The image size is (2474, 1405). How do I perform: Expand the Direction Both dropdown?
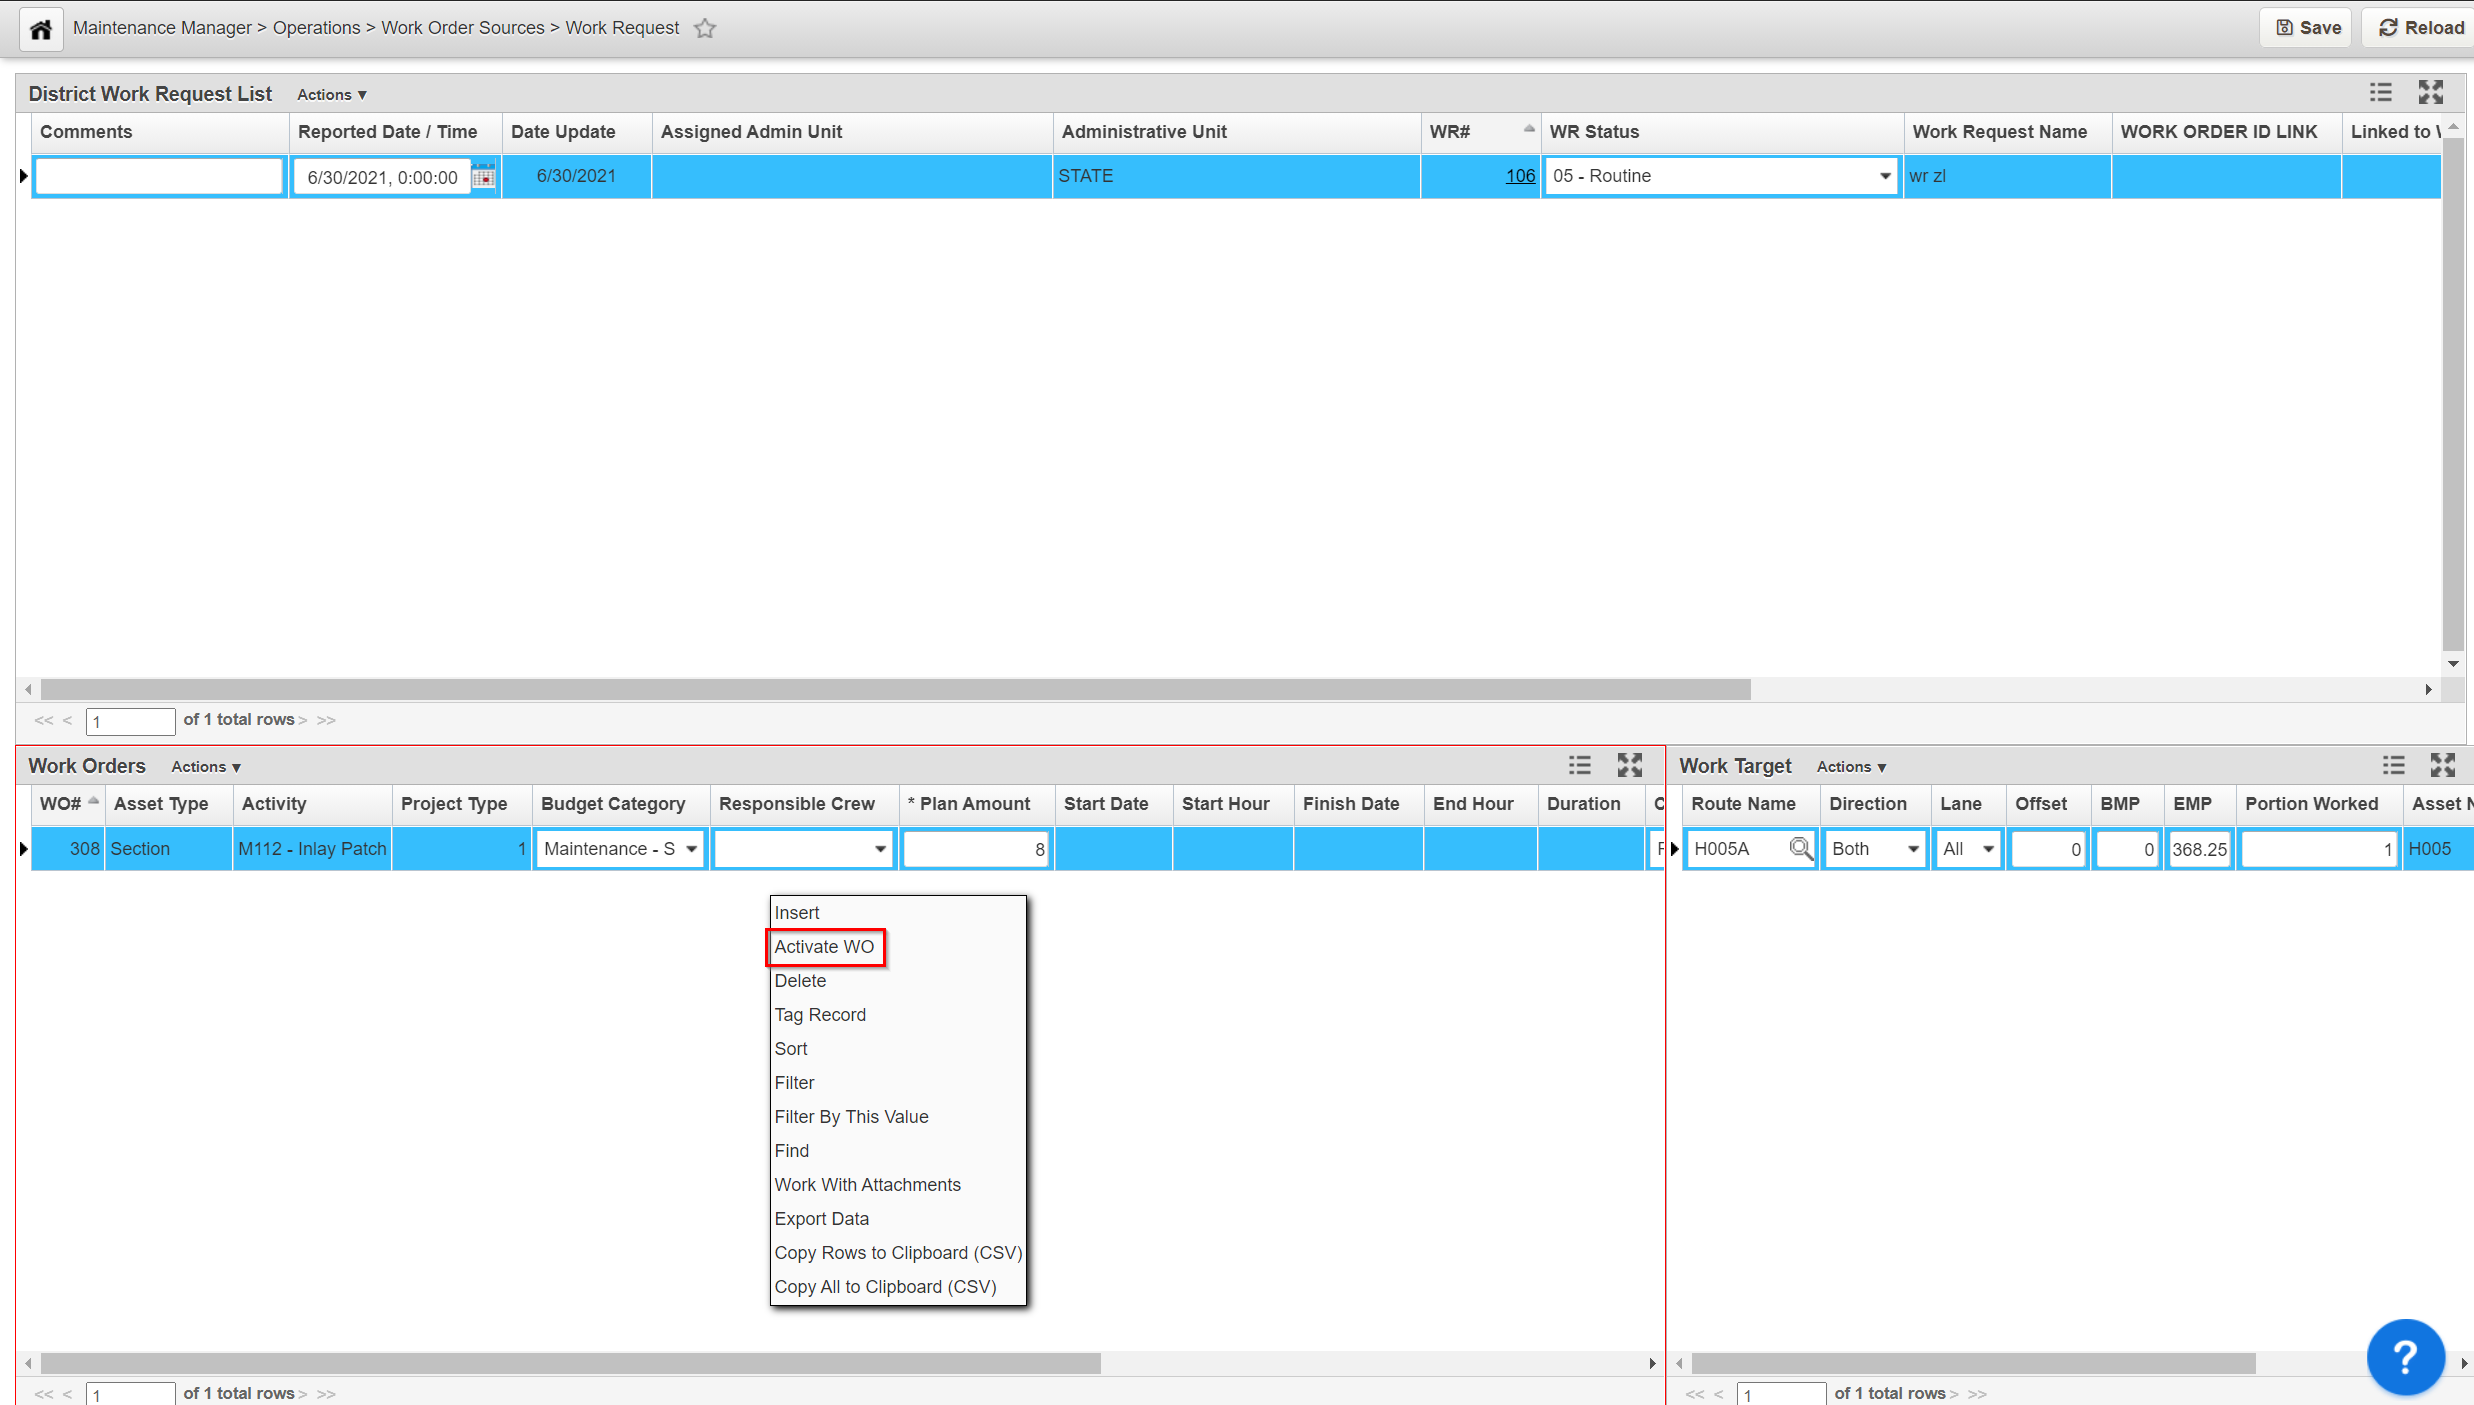pos(1912,849)
